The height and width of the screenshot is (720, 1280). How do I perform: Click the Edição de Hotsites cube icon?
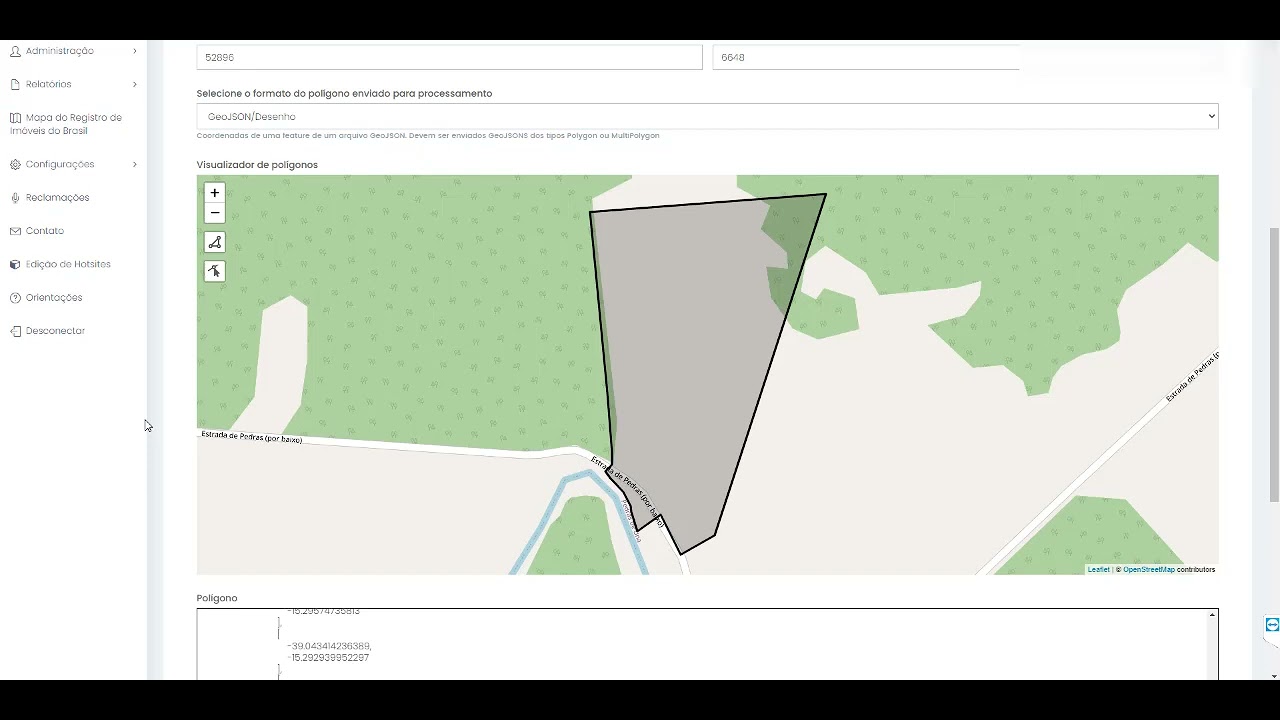15,264
